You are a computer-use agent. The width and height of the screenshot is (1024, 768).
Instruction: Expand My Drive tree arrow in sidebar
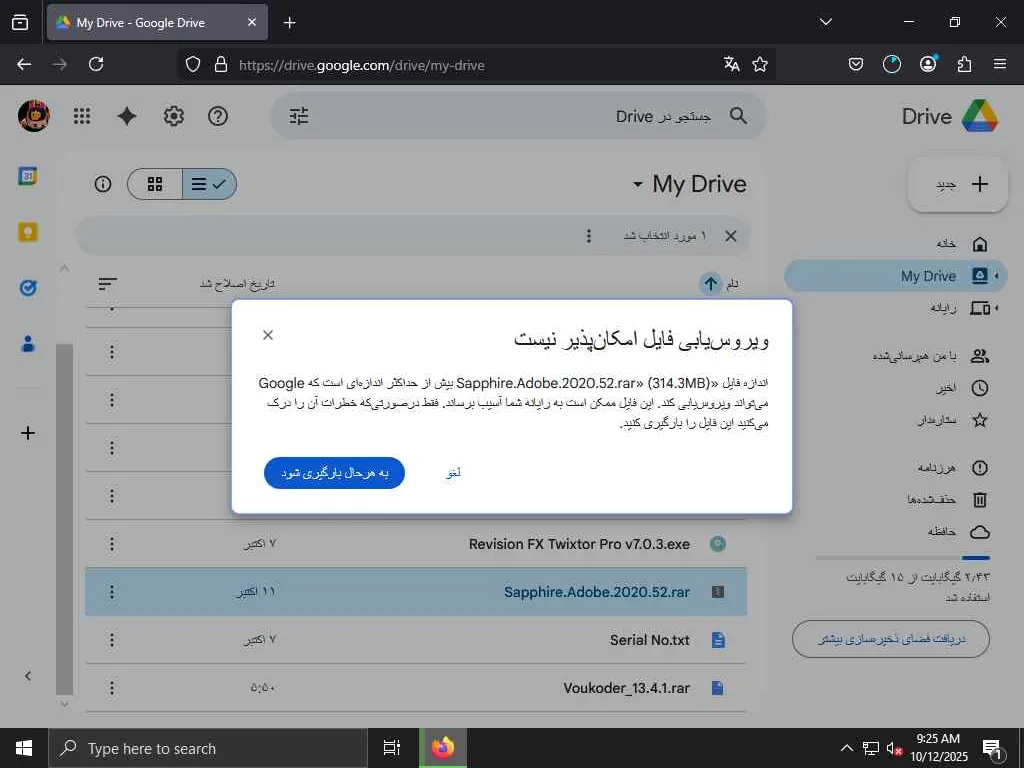[x=997, y=276]
